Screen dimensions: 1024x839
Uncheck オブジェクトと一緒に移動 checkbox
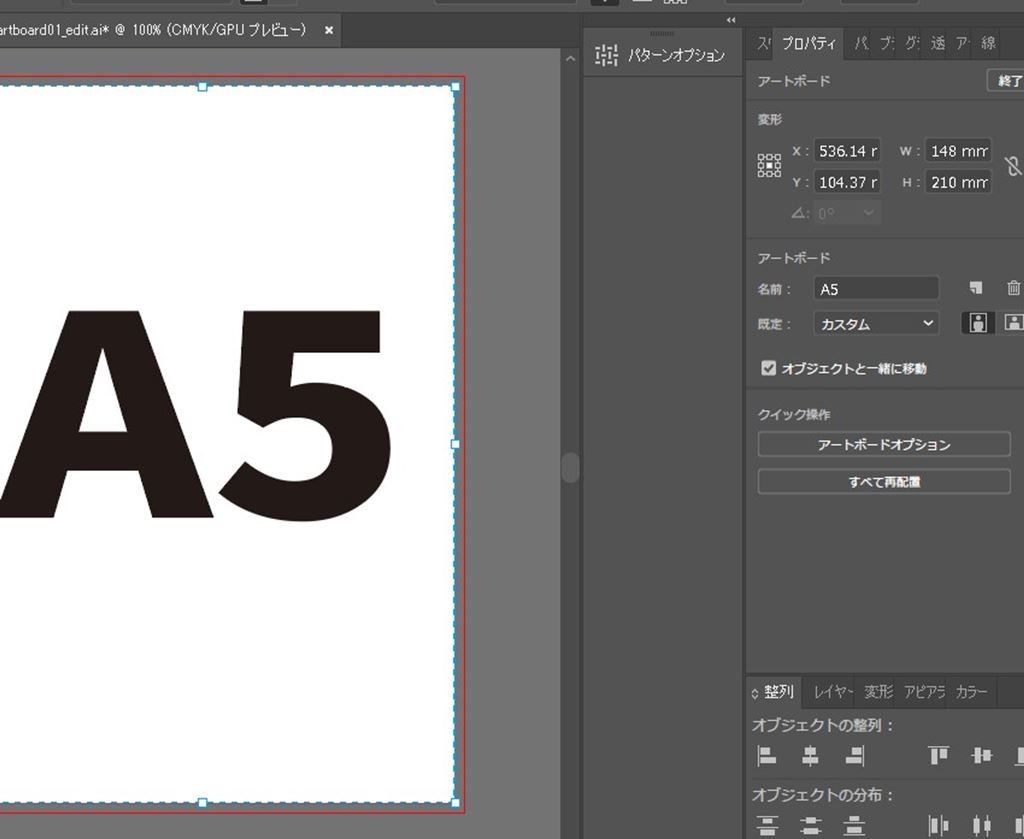tap(768, 368)
